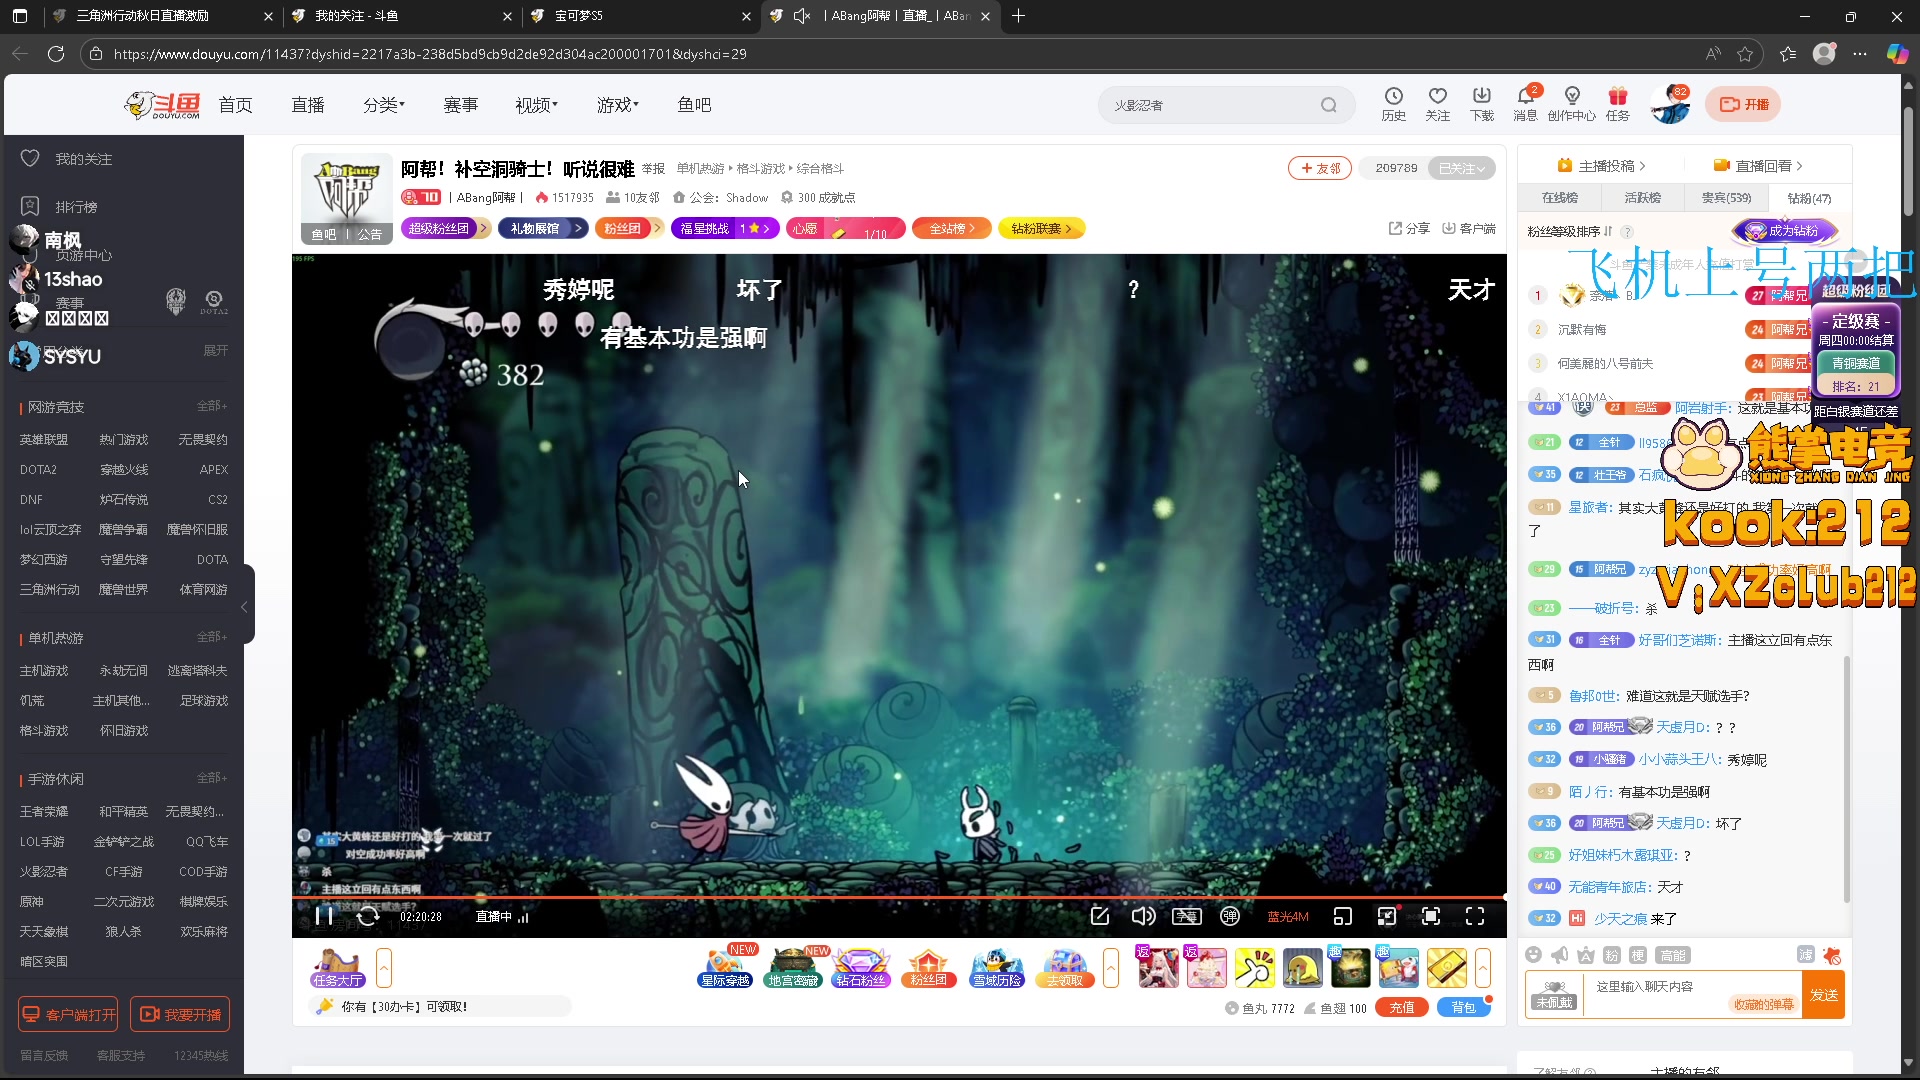This screenshot has height=1080, width=1920.
Task: Open the 鱼吧 nav item
Action: click(694, 105)
